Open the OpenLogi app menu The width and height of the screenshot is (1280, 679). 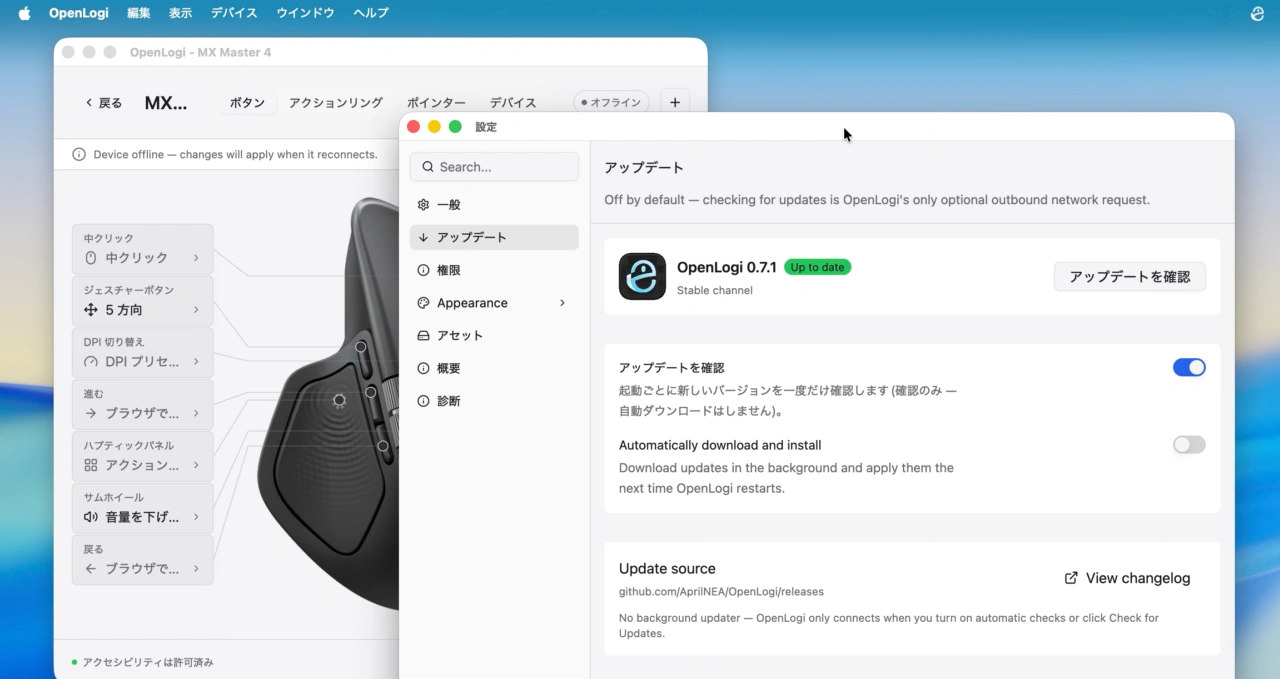(79, 13)
